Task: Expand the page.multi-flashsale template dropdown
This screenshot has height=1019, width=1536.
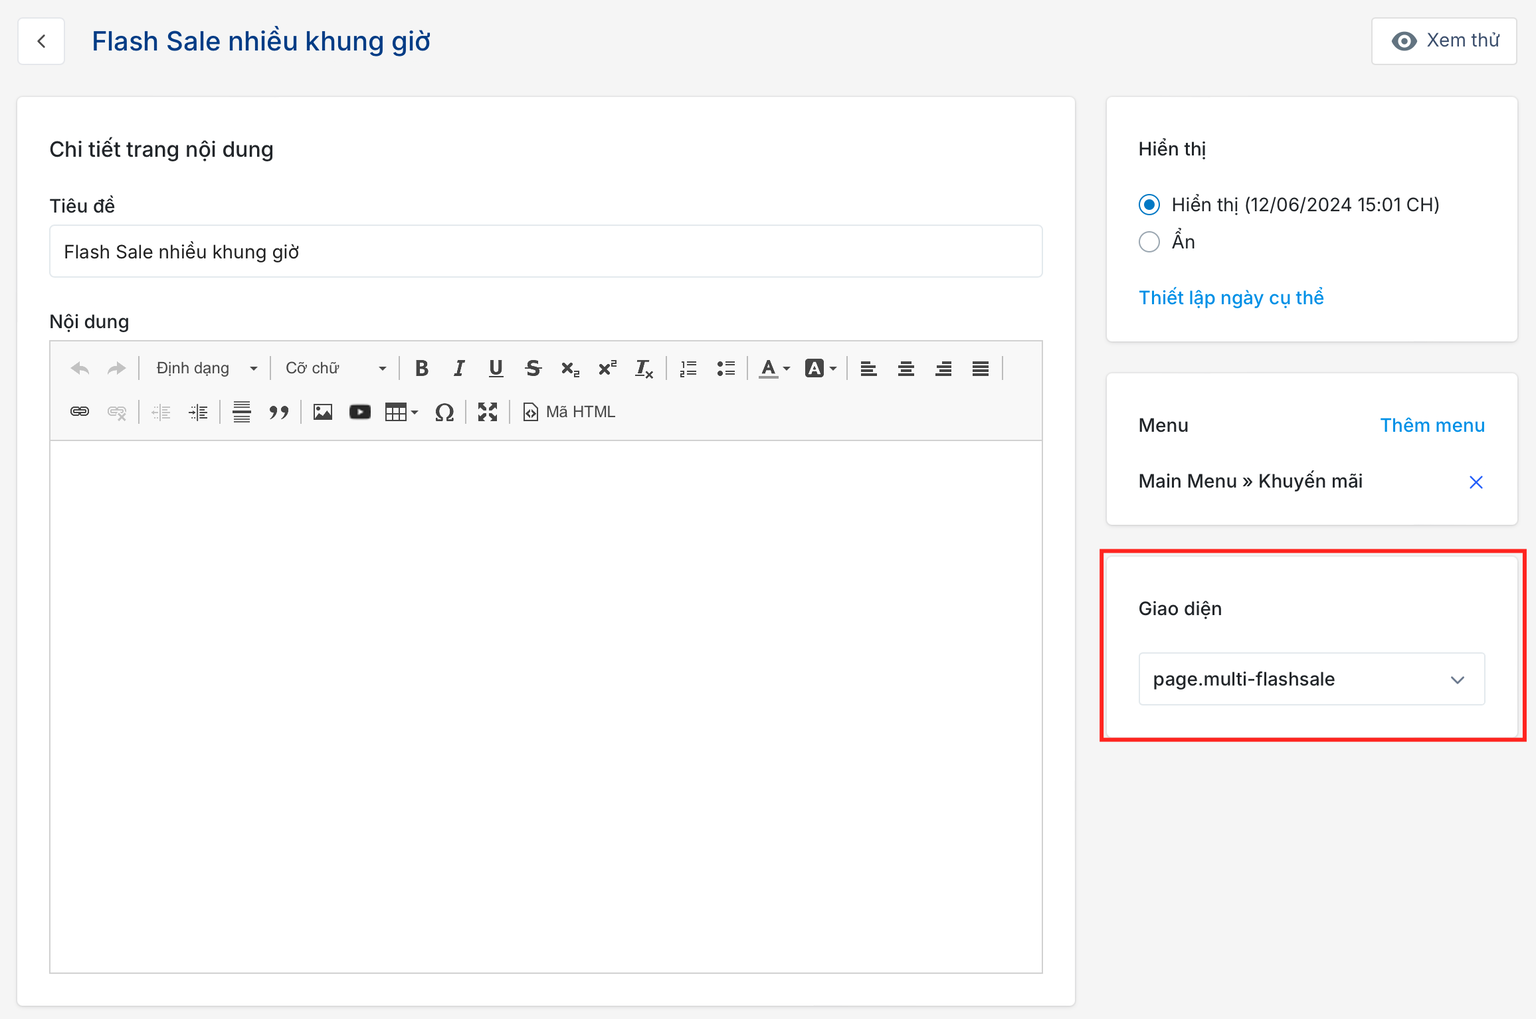Action: [1311, 680]
